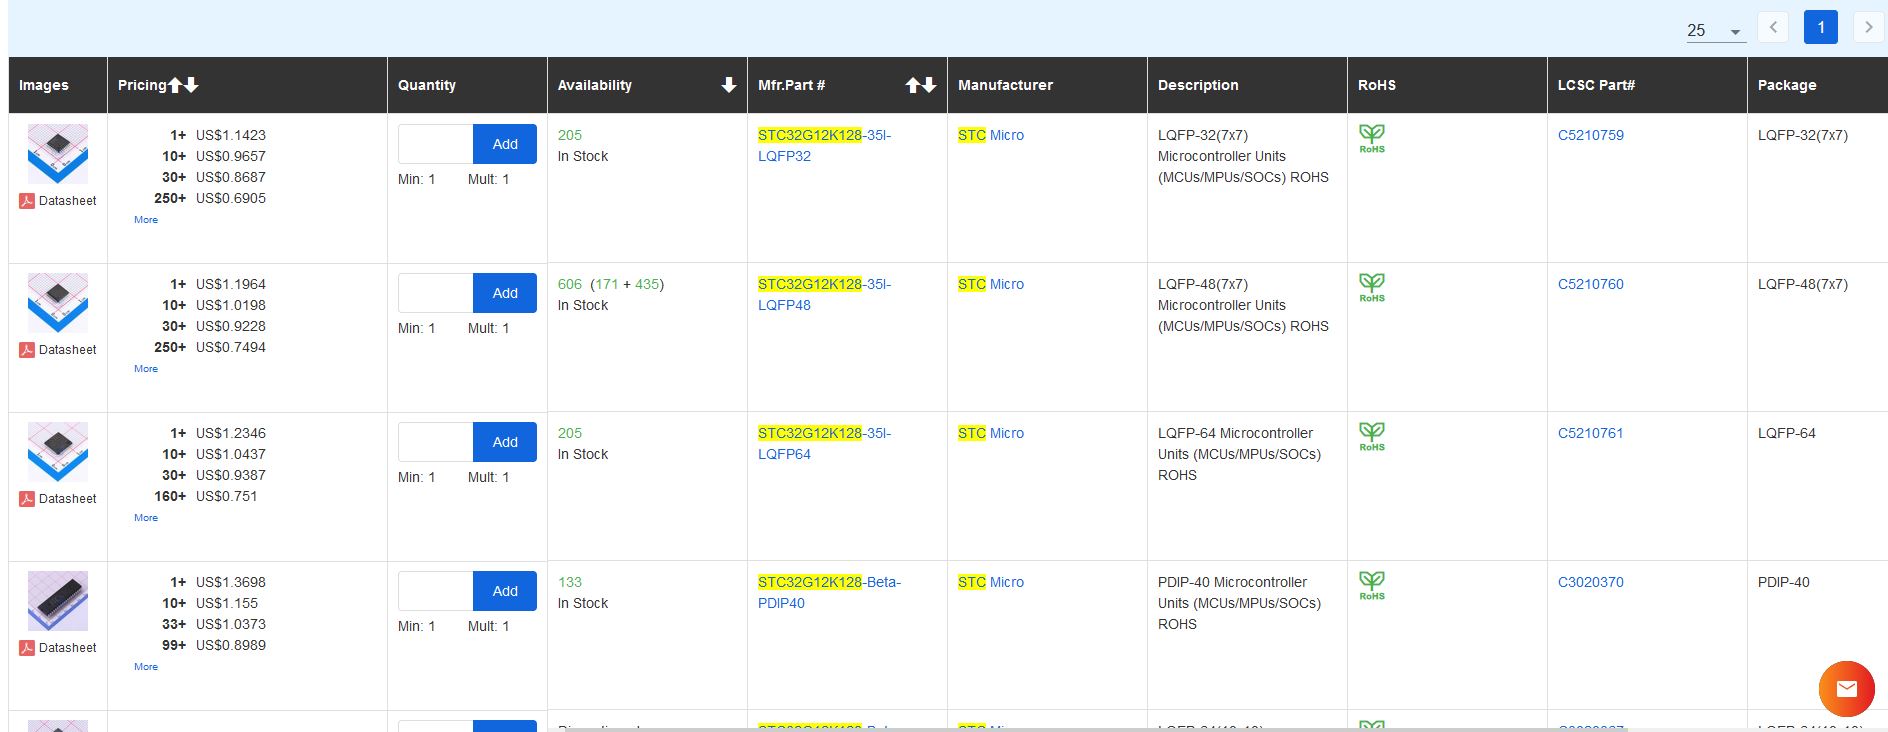Open LCSC part C3020370
This screenshot has width=1888, height=732.
(x=1590, y=582)
